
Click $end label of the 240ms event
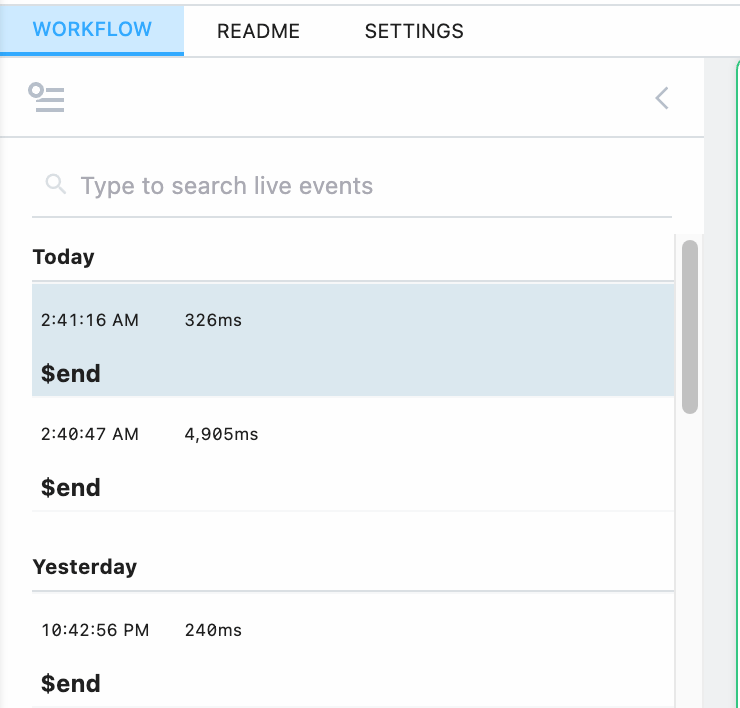71,684
